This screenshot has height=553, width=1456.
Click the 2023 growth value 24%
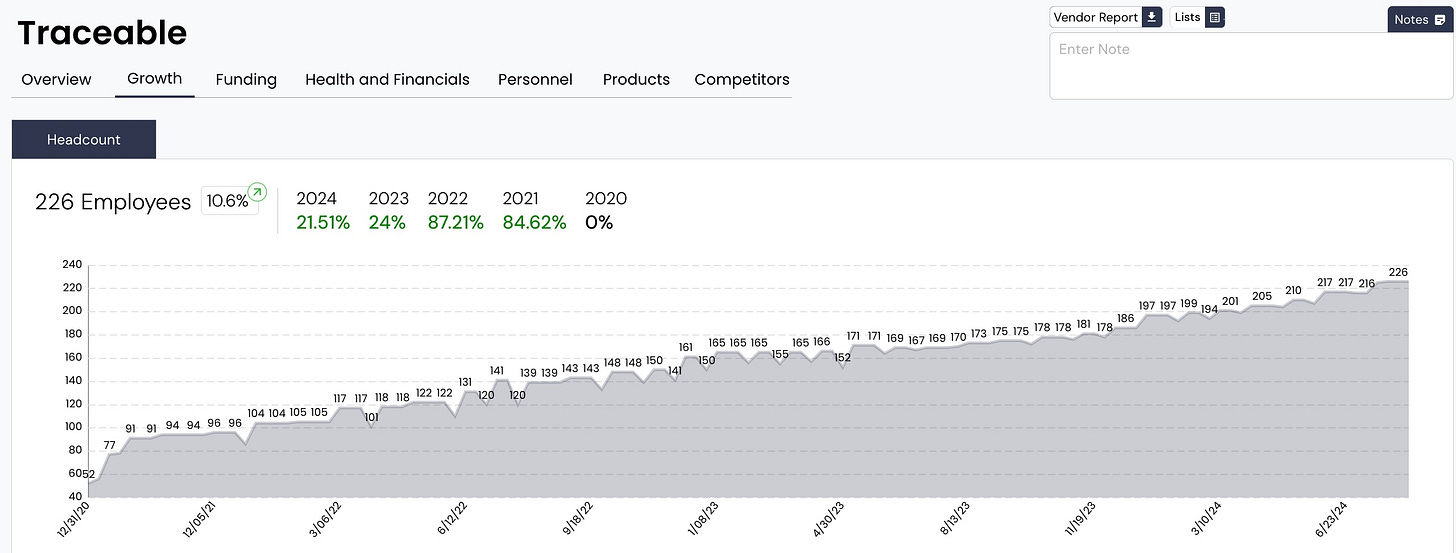(x=387, y=223)
